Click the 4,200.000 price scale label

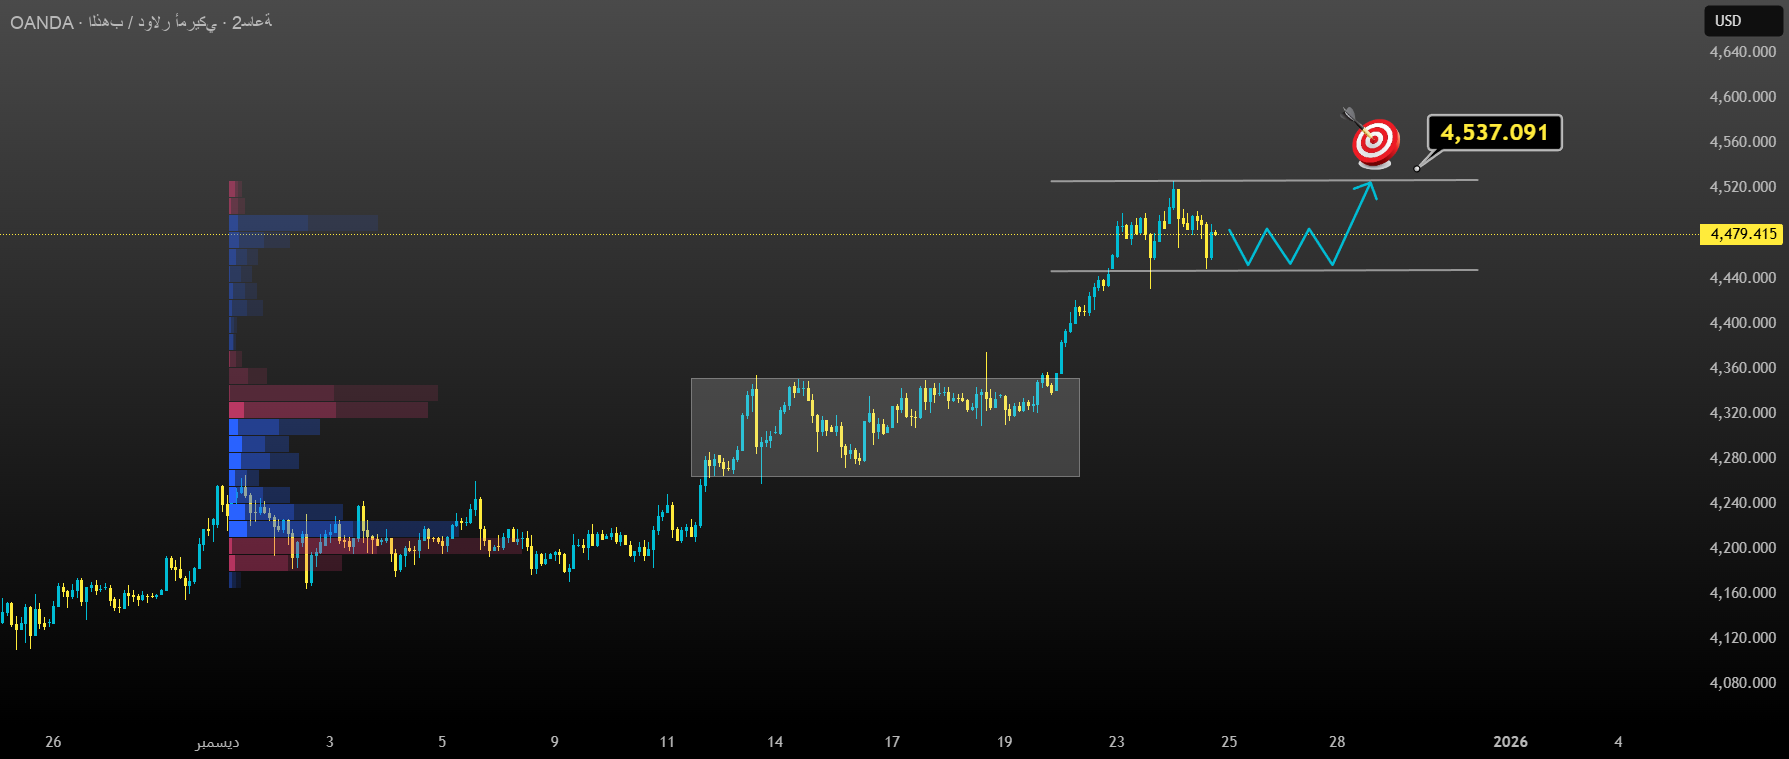(1742, 548)
